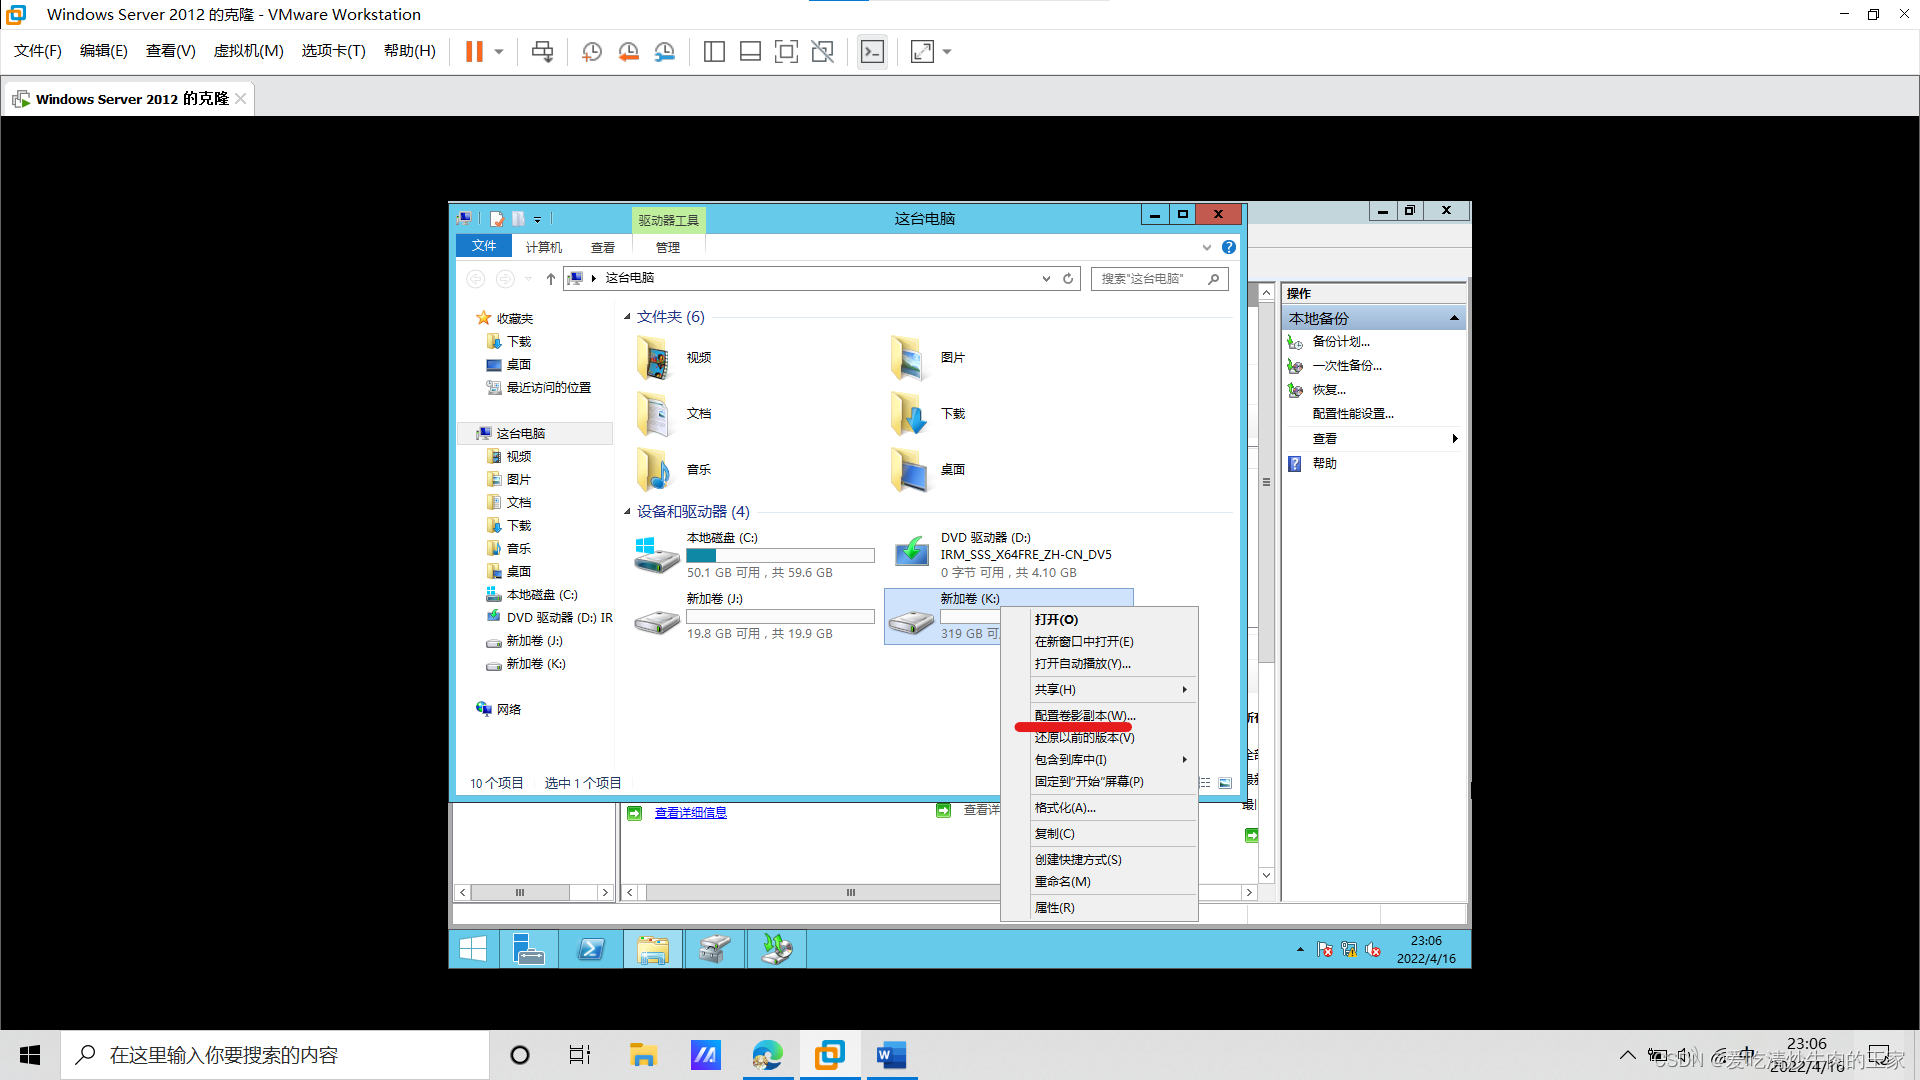The height and width of the screenshot is (1080, 1920).
Task: Refresh the address bar location
Action: tap(1068, 279)
